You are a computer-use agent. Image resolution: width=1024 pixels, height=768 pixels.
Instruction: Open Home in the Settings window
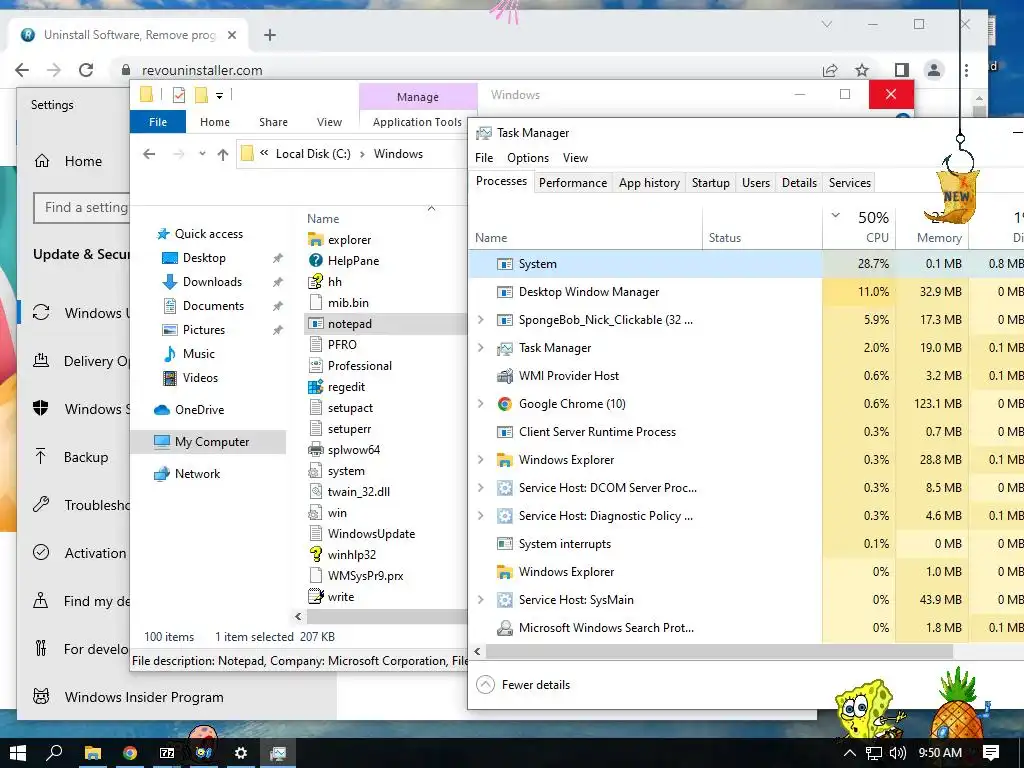pos(69,161)
